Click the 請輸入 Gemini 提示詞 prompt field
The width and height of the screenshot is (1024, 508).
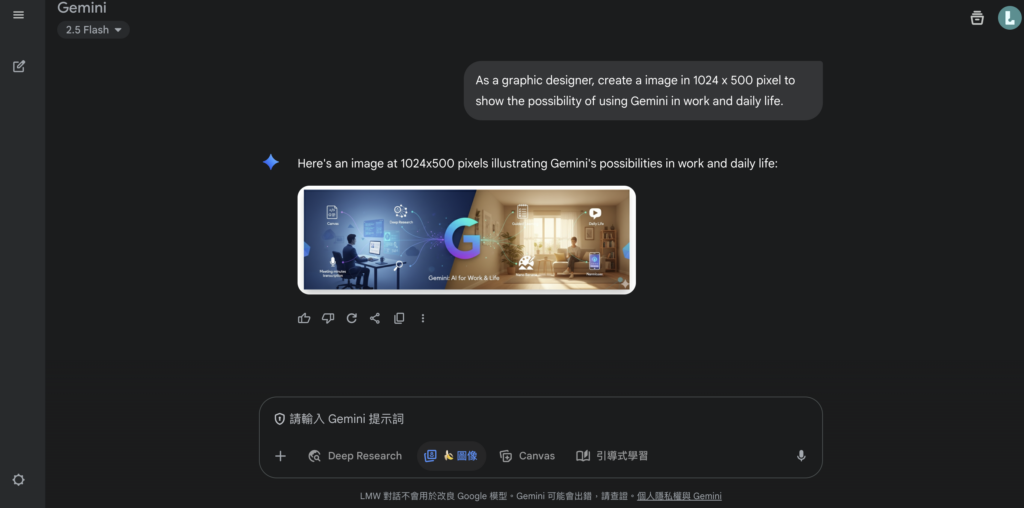pos(540,419)
